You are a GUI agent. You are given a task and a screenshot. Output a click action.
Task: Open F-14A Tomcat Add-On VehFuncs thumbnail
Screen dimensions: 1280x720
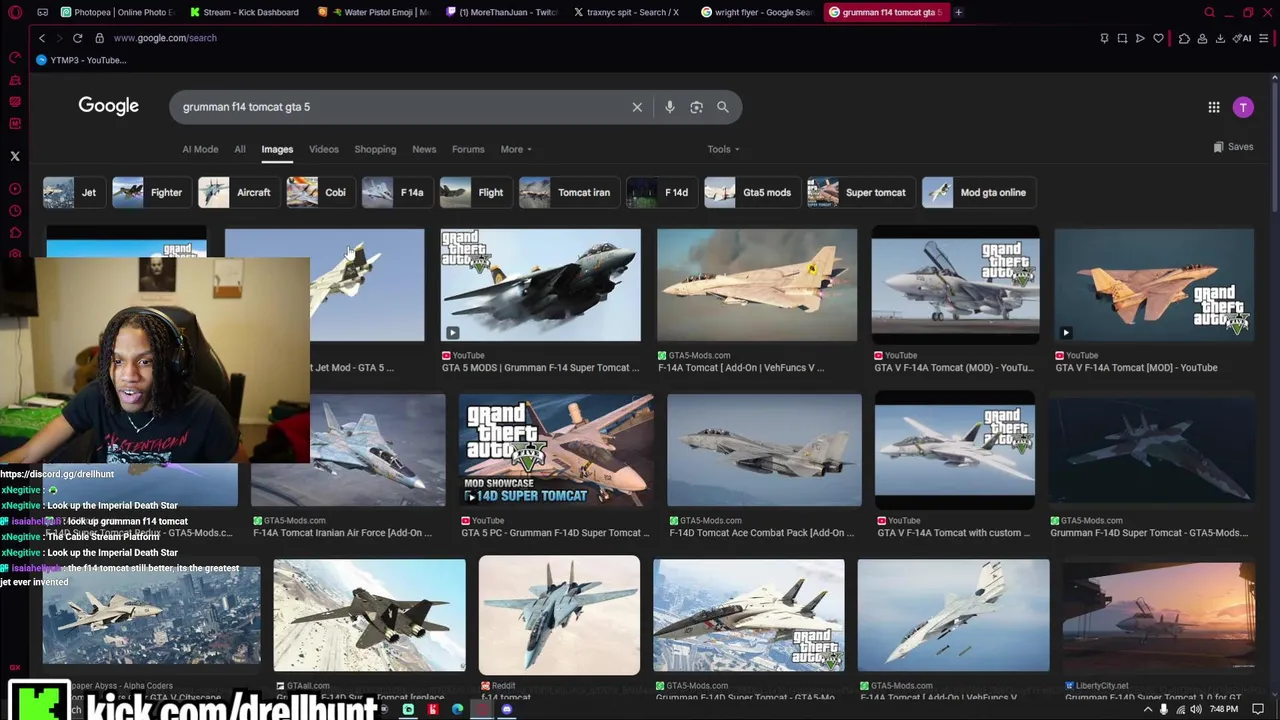pyautogui.click(x=757, y=285)
